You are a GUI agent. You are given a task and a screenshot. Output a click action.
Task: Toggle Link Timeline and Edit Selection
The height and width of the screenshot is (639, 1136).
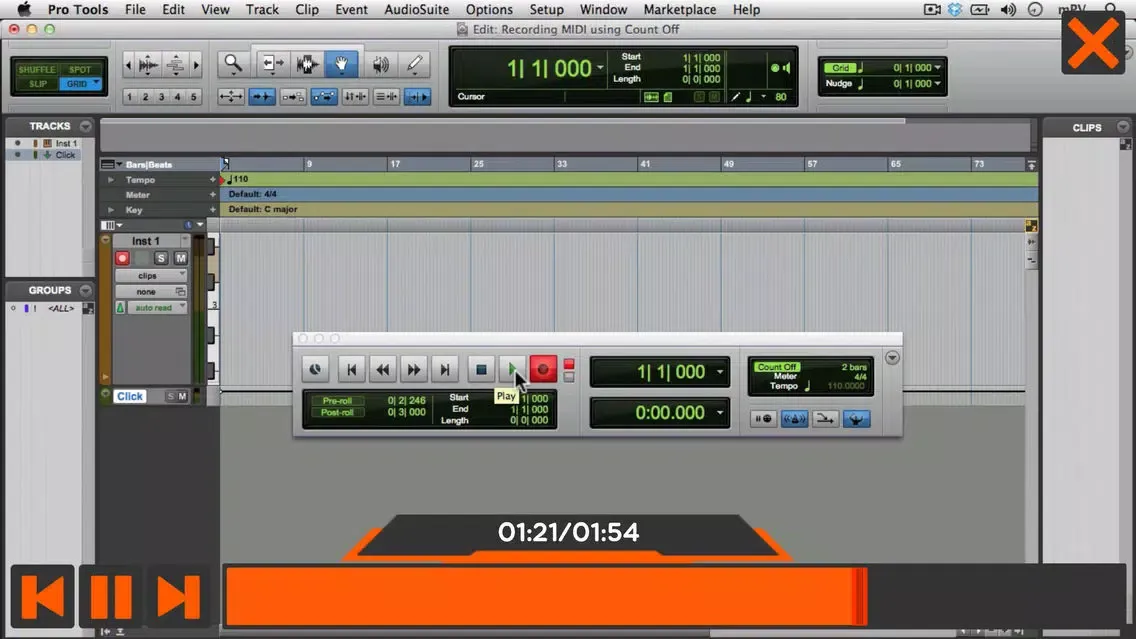tap(354, 96)
